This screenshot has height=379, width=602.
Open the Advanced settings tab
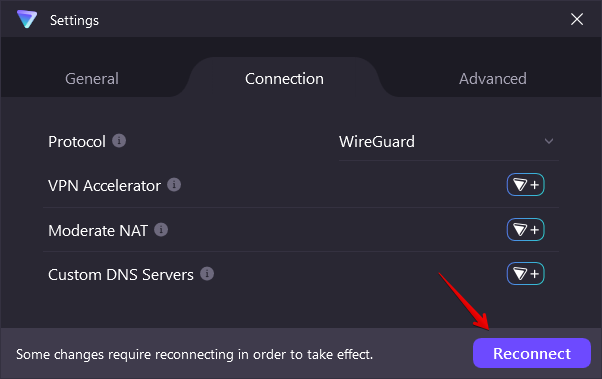pyautogui.click(x=493, y=79)
